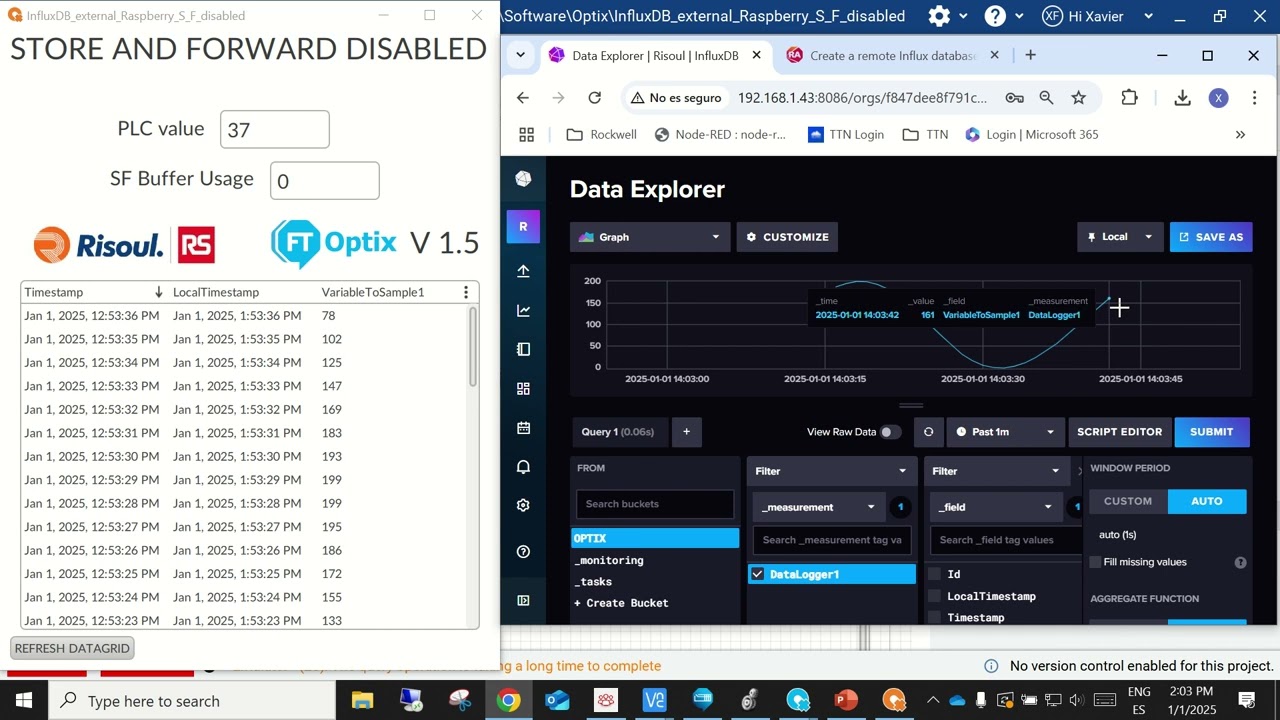
Task: Click the CUSTOMIZE button
Action: point(787,237)
